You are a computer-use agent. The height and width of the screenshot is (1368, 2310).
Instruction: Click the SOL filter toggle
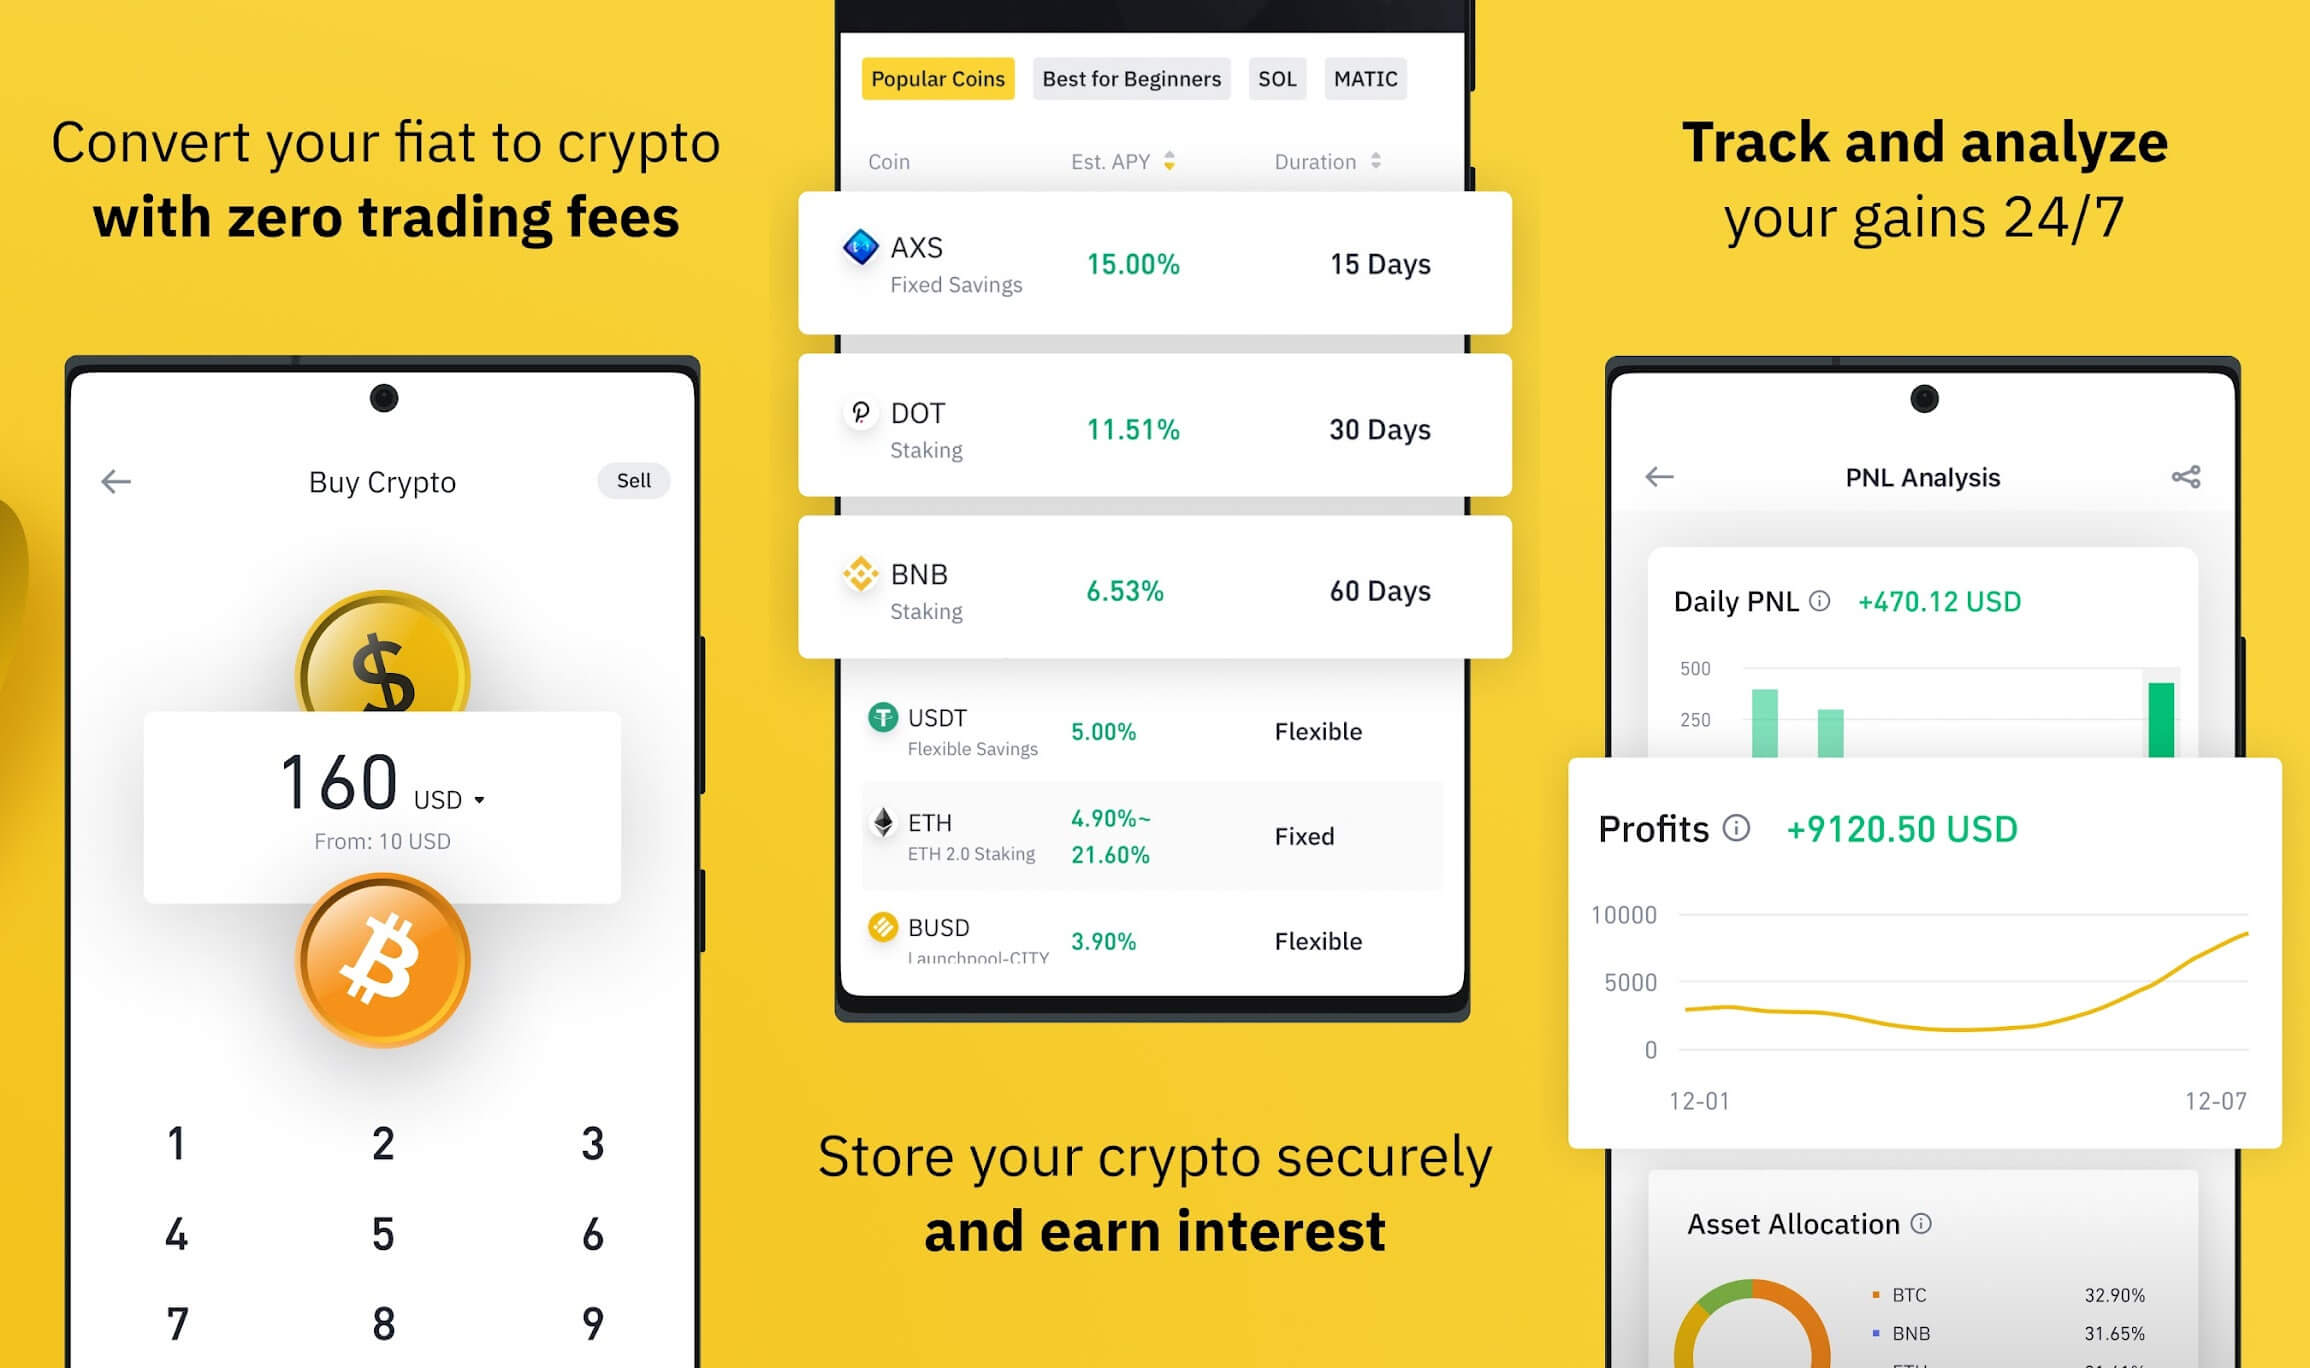1276,78
